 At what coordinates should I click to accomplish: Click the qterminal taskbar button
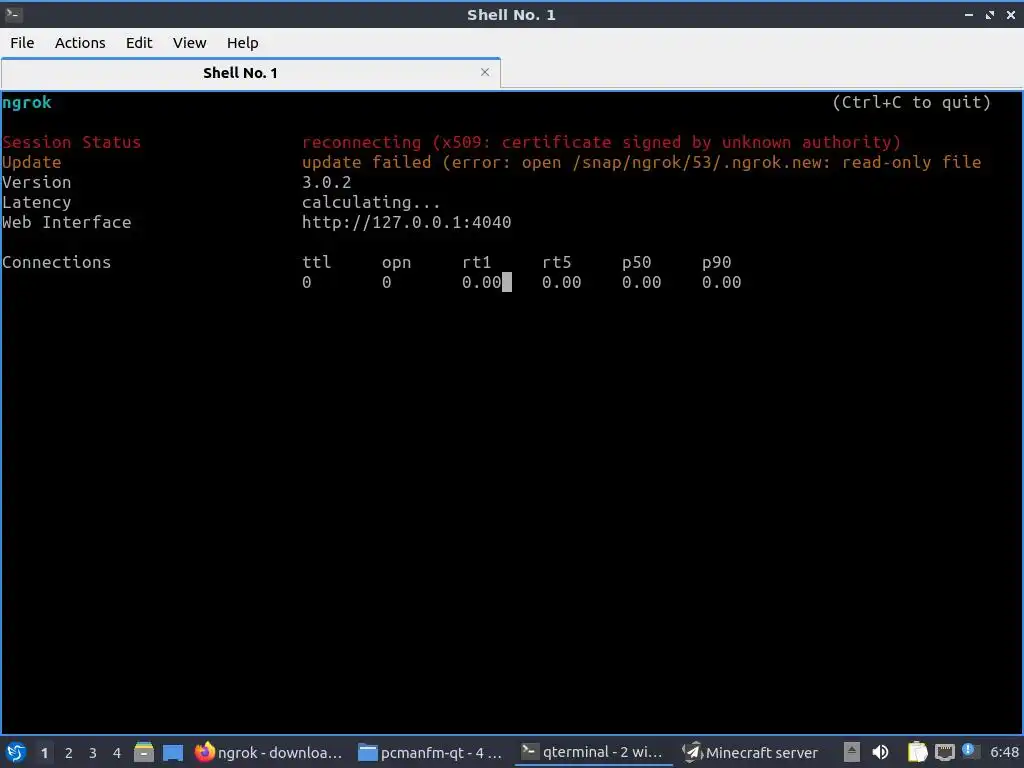(x=594, y=752)
